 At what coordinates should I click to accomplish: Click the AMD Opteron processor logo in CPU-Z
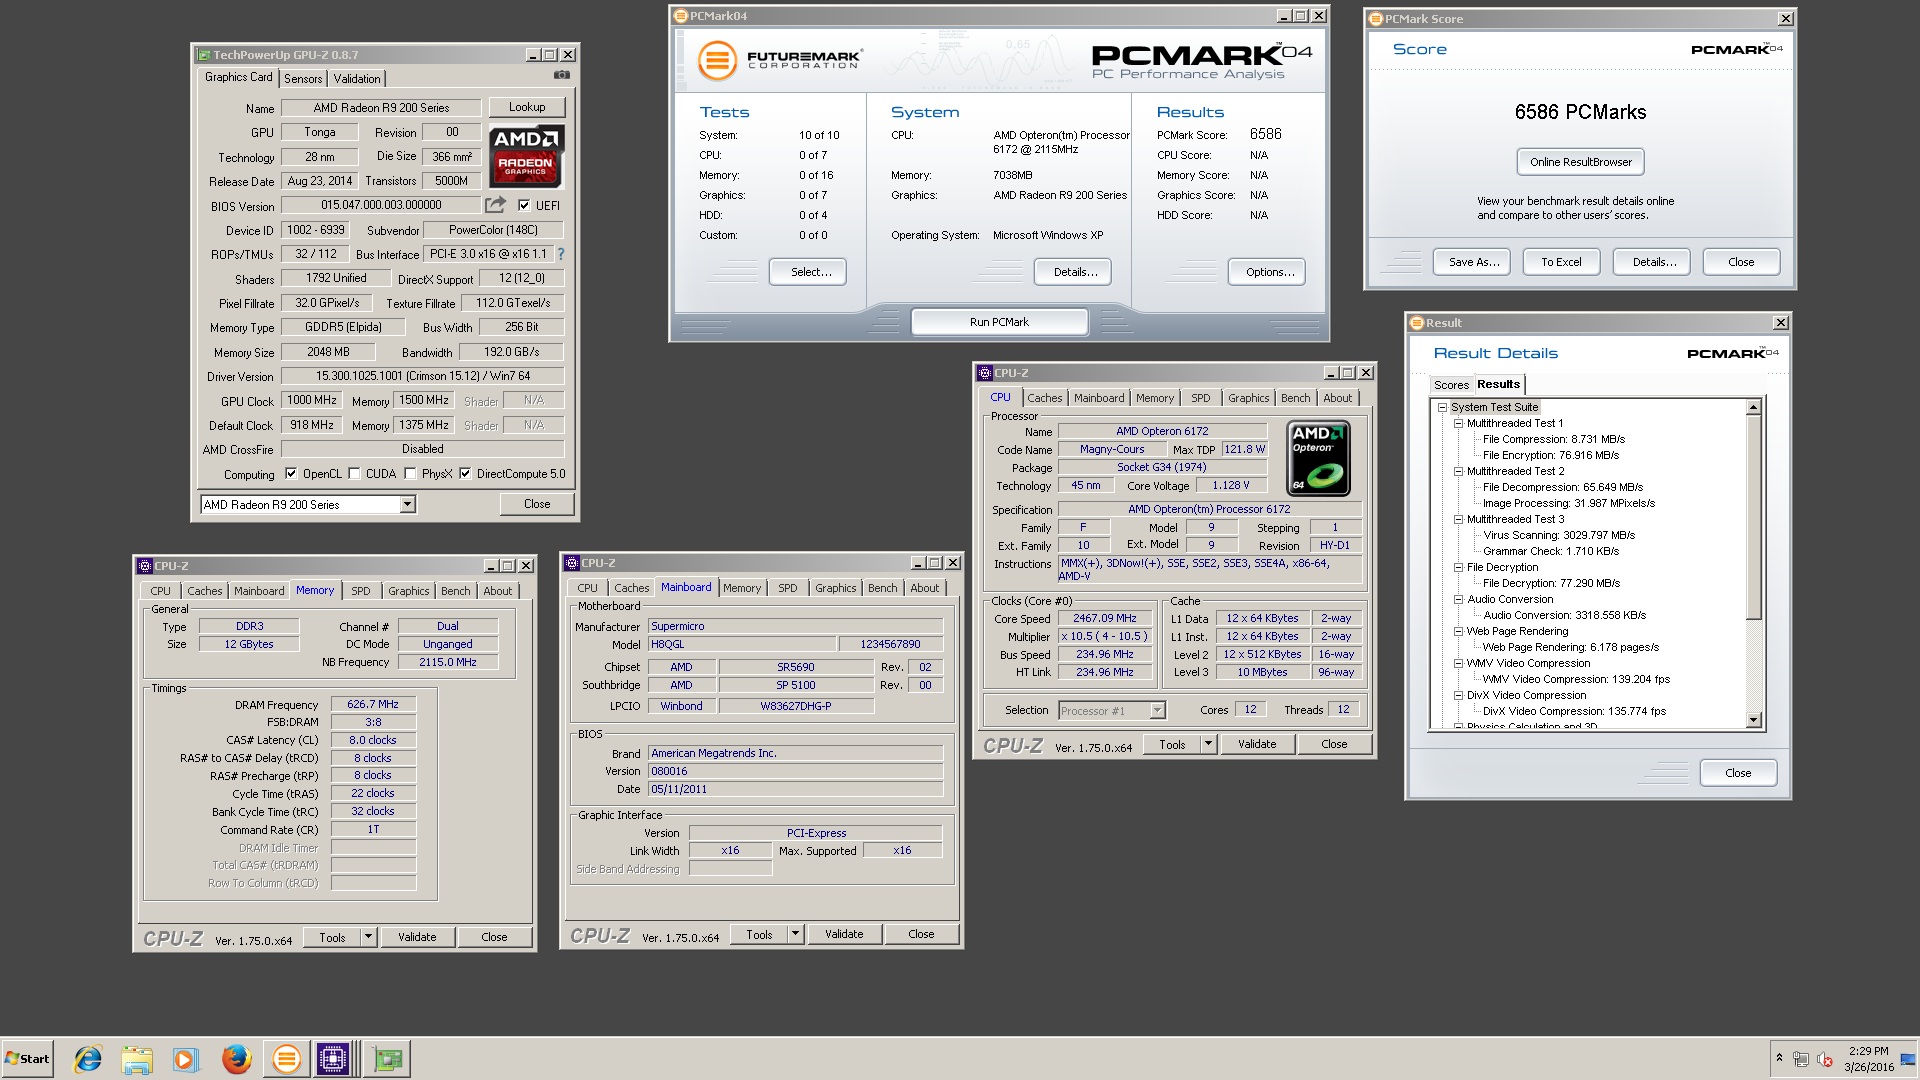click(1319, 458)
